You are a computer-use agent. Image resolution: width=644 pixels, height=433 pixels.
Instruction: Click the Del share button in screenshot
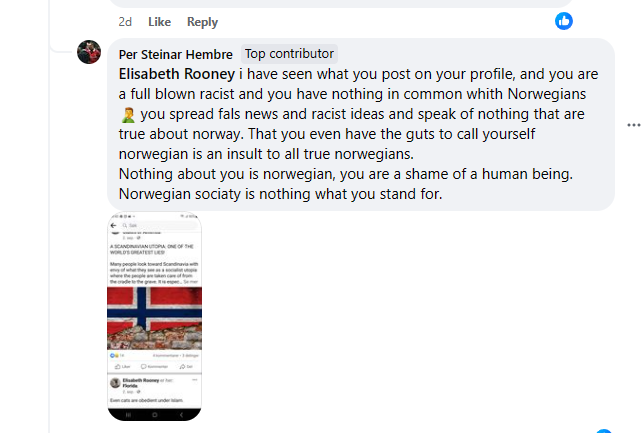click(x=188, y=367)
